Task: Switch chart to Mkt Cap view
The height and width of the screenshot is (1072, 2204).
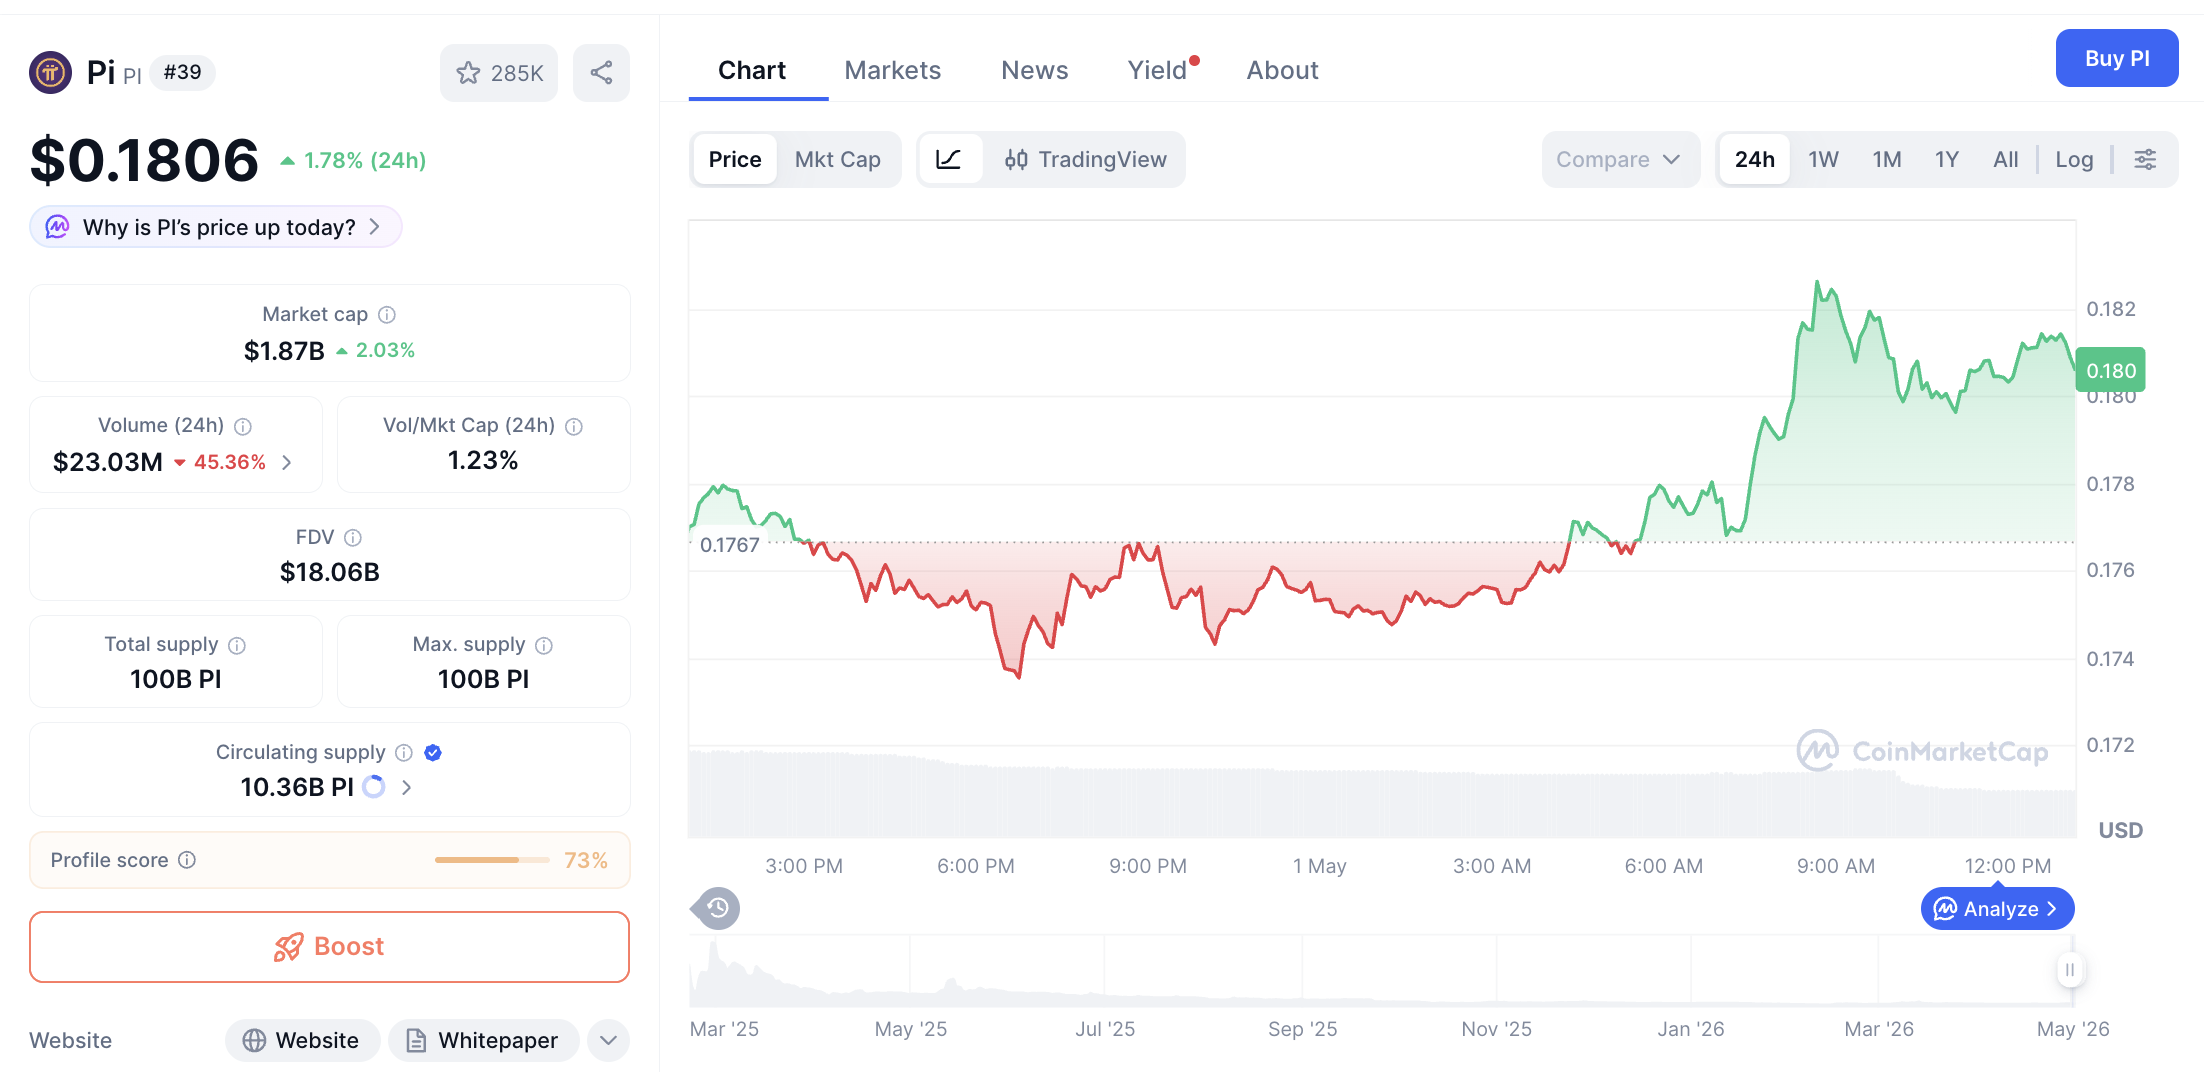Action: tap(838, 159)
